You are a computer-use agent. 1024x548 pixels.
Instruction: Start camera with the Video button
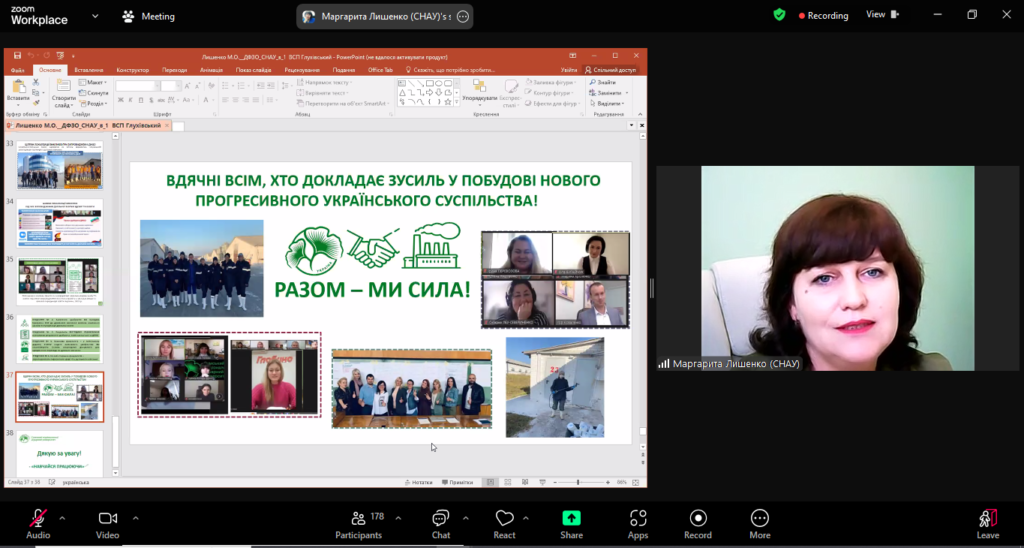108,523
